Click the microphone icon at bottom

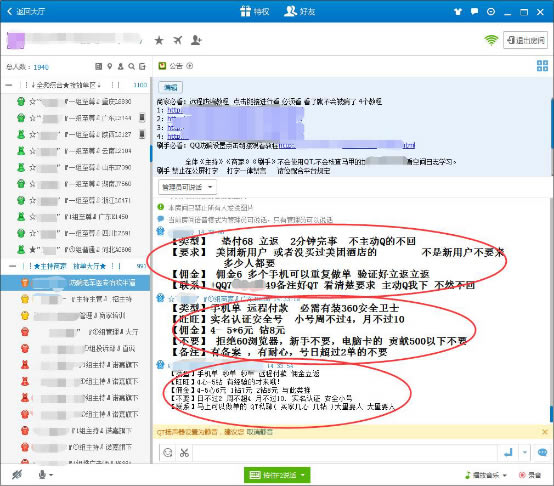(x=42, y=475)
